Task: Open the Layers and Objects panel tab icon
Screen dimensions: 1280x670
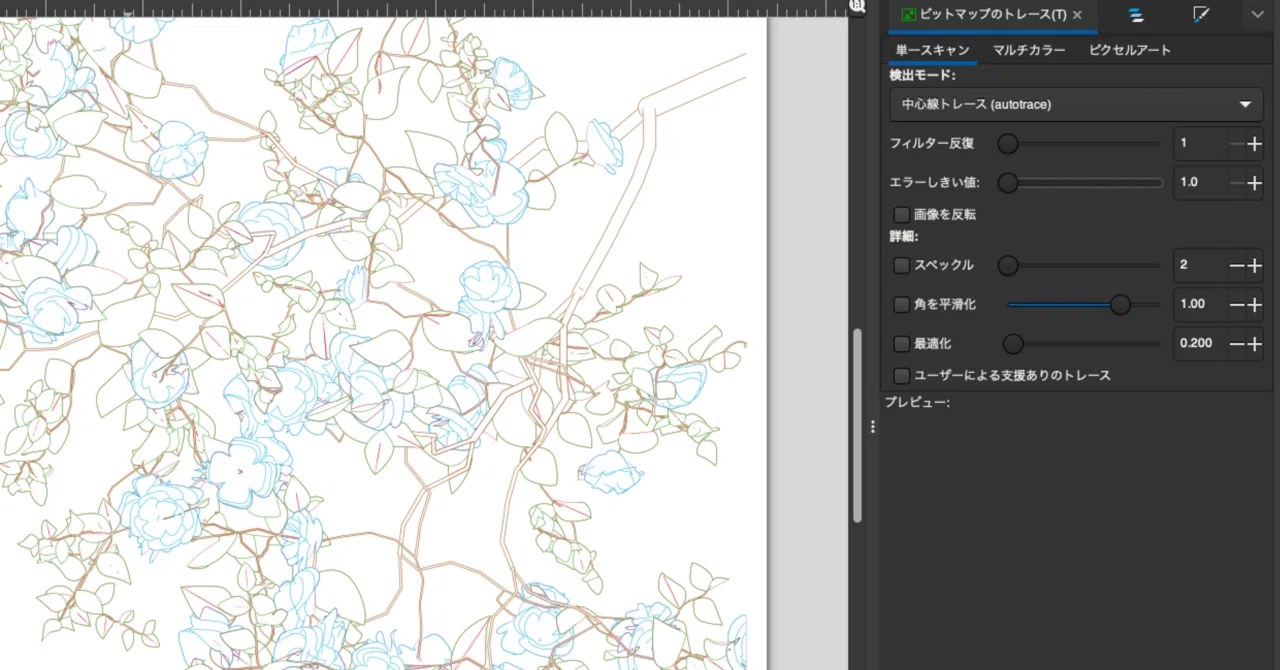Action: point(1136,15)
